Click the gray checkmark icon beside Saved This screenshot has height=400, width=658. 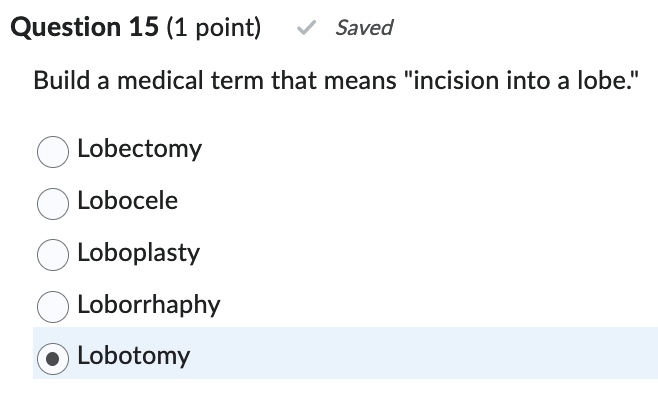[x=310, y=28]
